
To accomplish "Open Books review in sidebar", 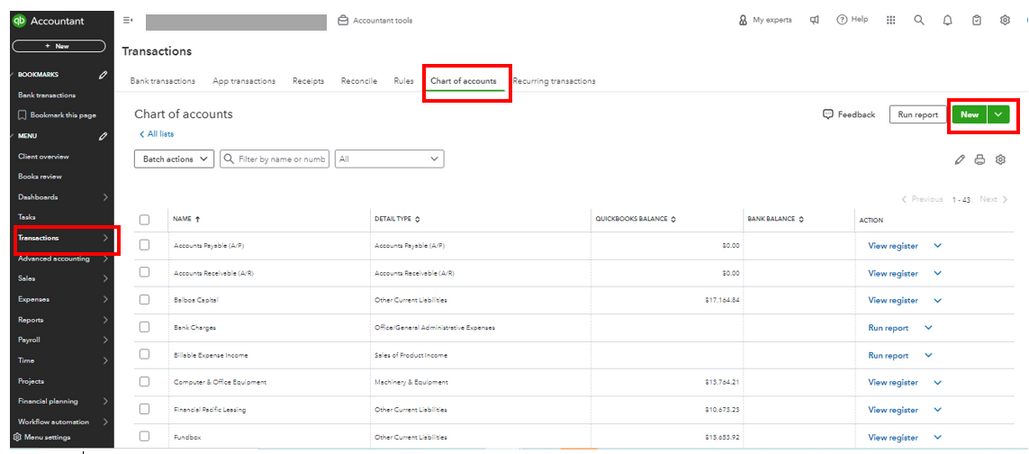I will point(40,176).
